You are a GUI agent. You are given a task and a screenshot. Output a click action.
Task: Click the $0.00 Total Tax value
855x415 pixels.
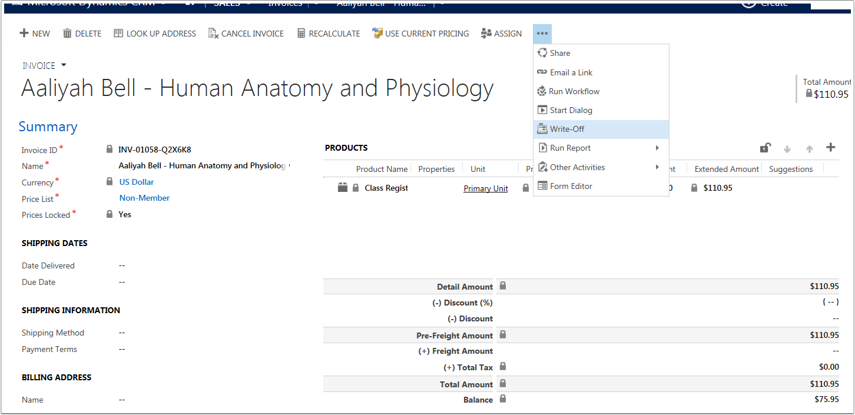[828, 367]
